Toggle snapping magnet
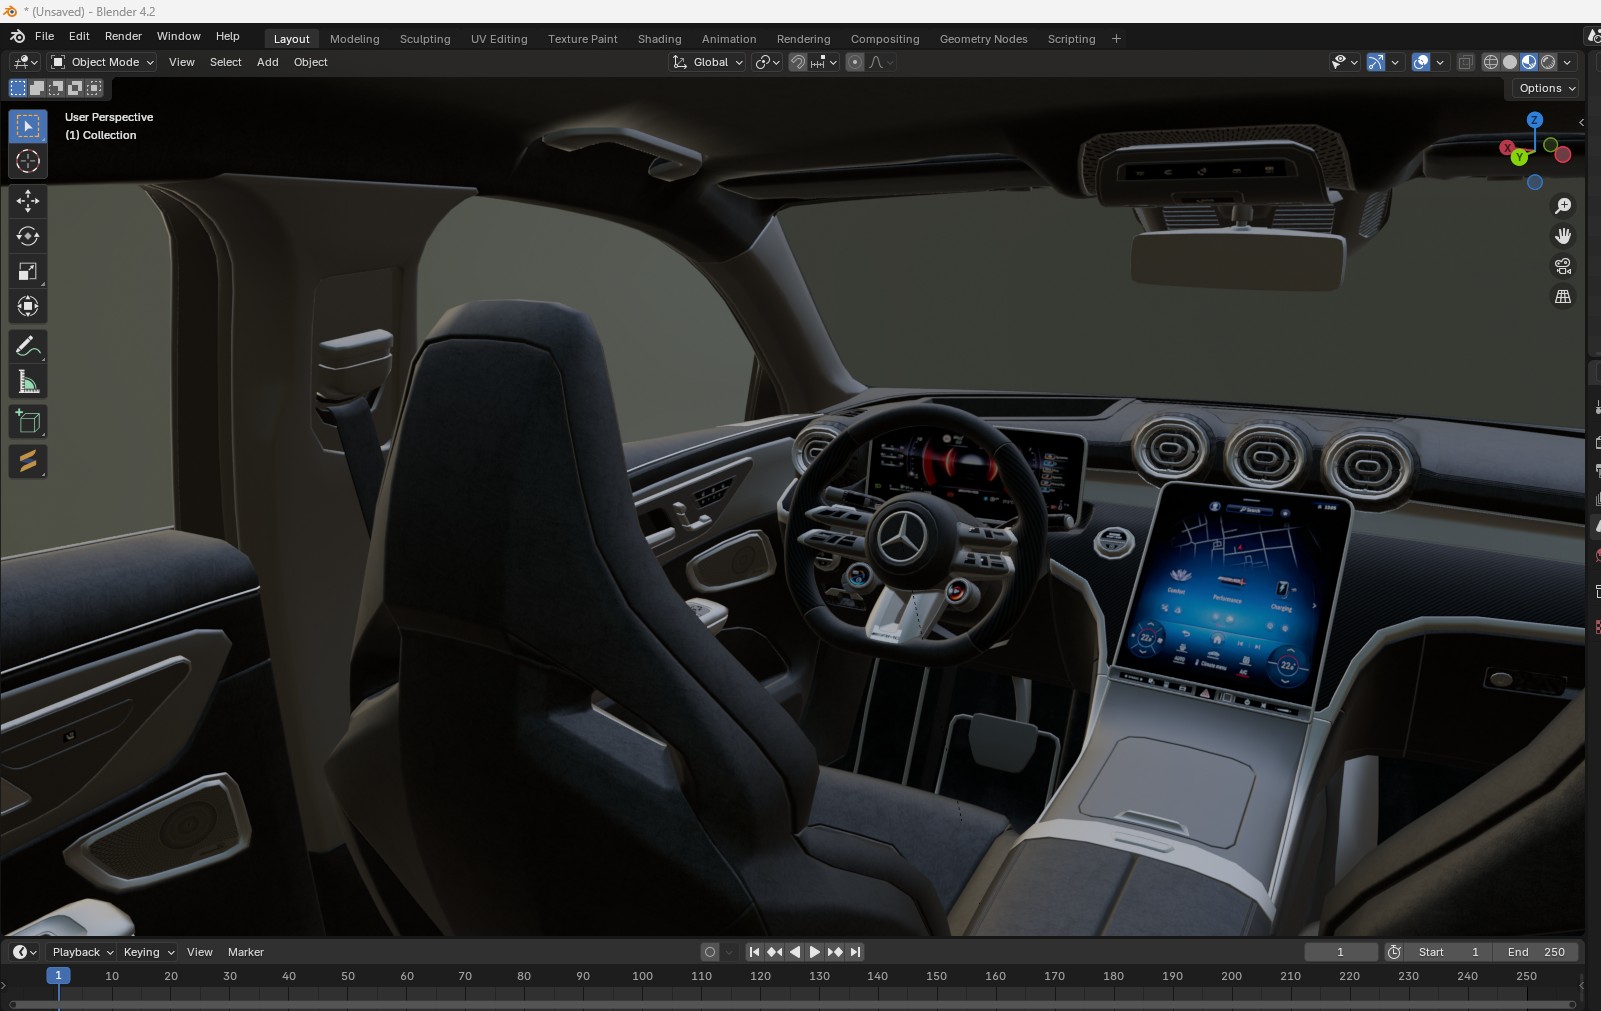The height and width of the screenshot is (1011, 1601). coord(798,62)
